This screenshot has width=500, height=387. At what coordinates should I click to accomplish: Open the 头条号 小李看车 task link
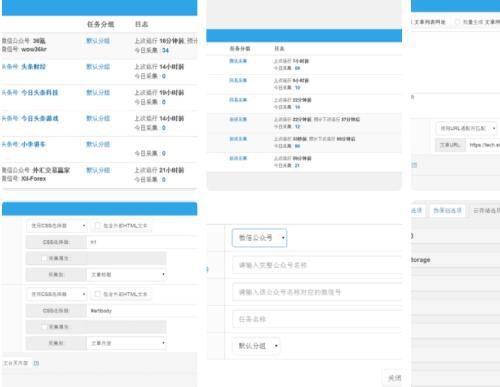click(33, 144)
